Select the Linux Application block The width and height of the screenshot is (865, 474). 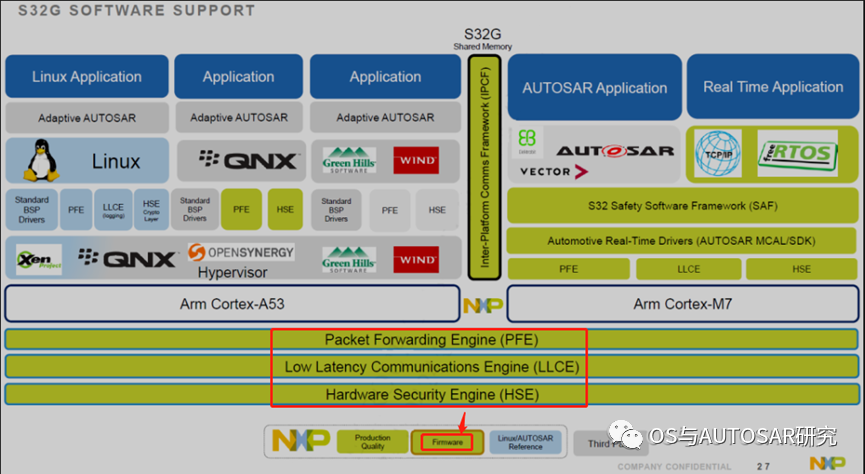[87, 76]
